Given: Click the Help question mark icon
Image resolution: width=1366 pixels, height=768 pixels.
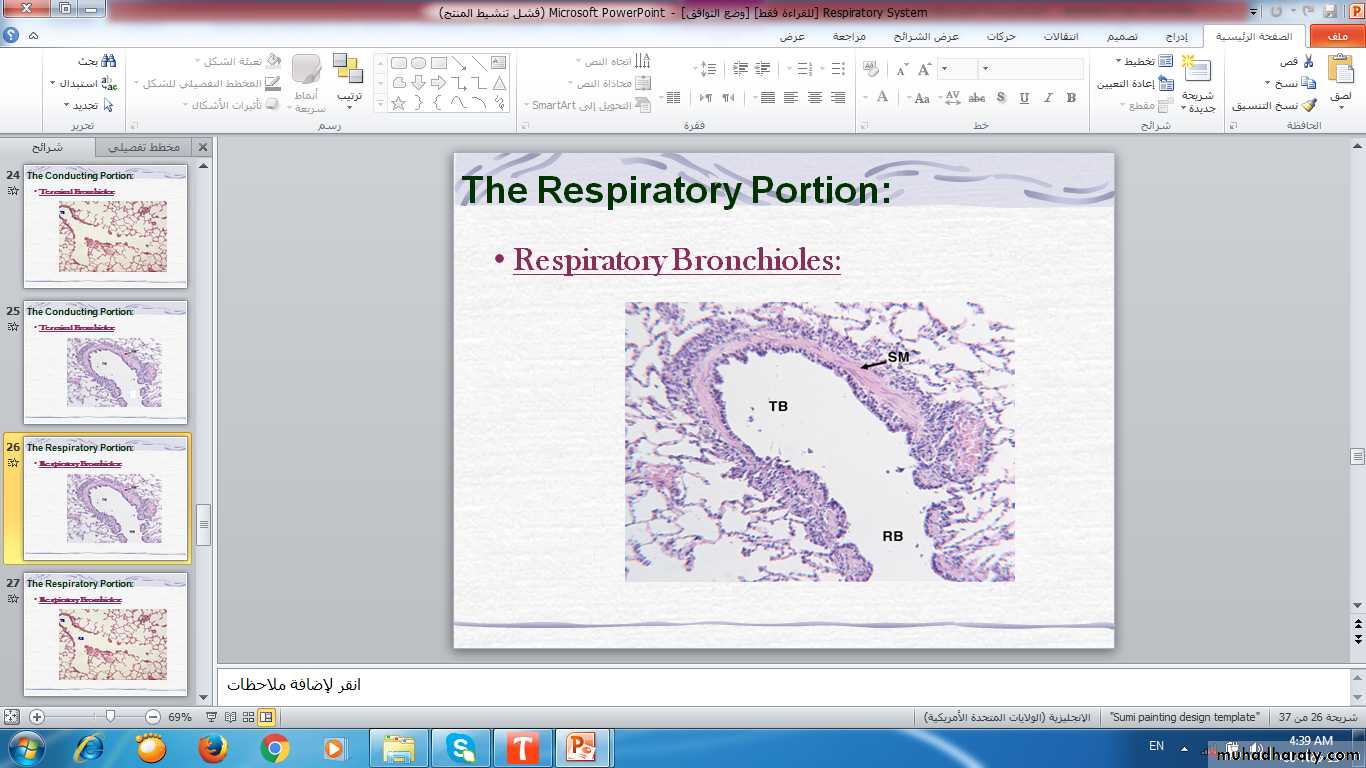Looking at the screenshot, I should click(x=11, y=36).
